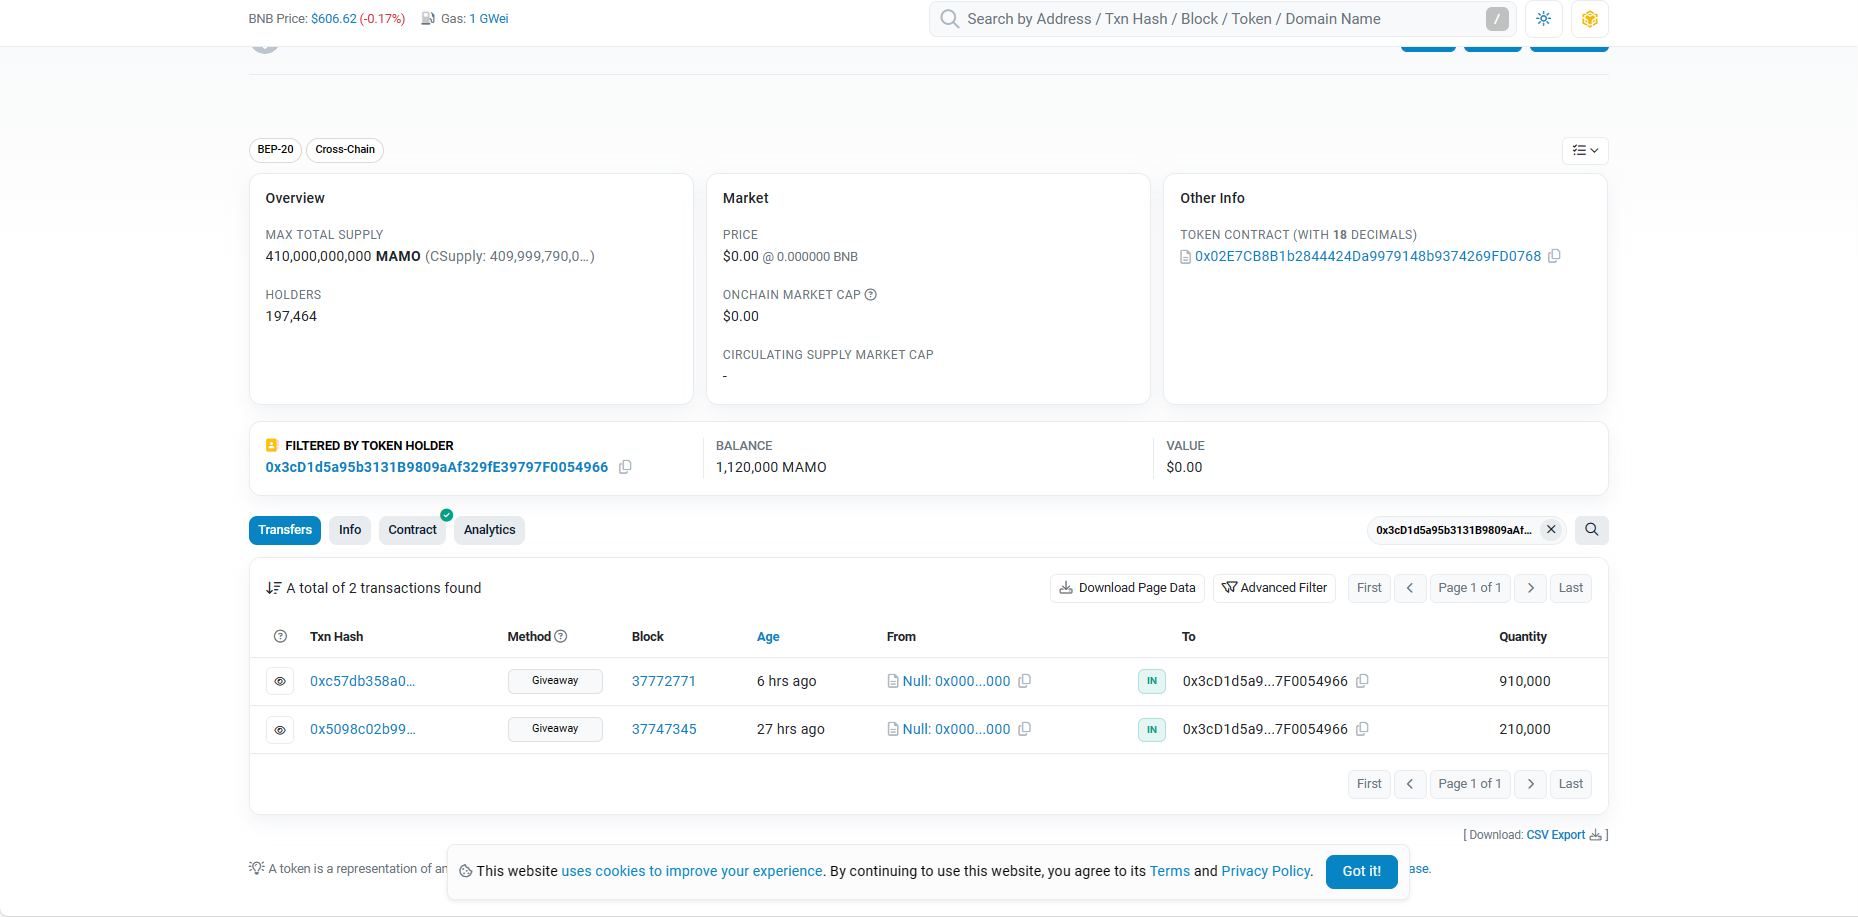Click Download Page Data button
The image size is (1858, 917).
(x=1128, y=588)
